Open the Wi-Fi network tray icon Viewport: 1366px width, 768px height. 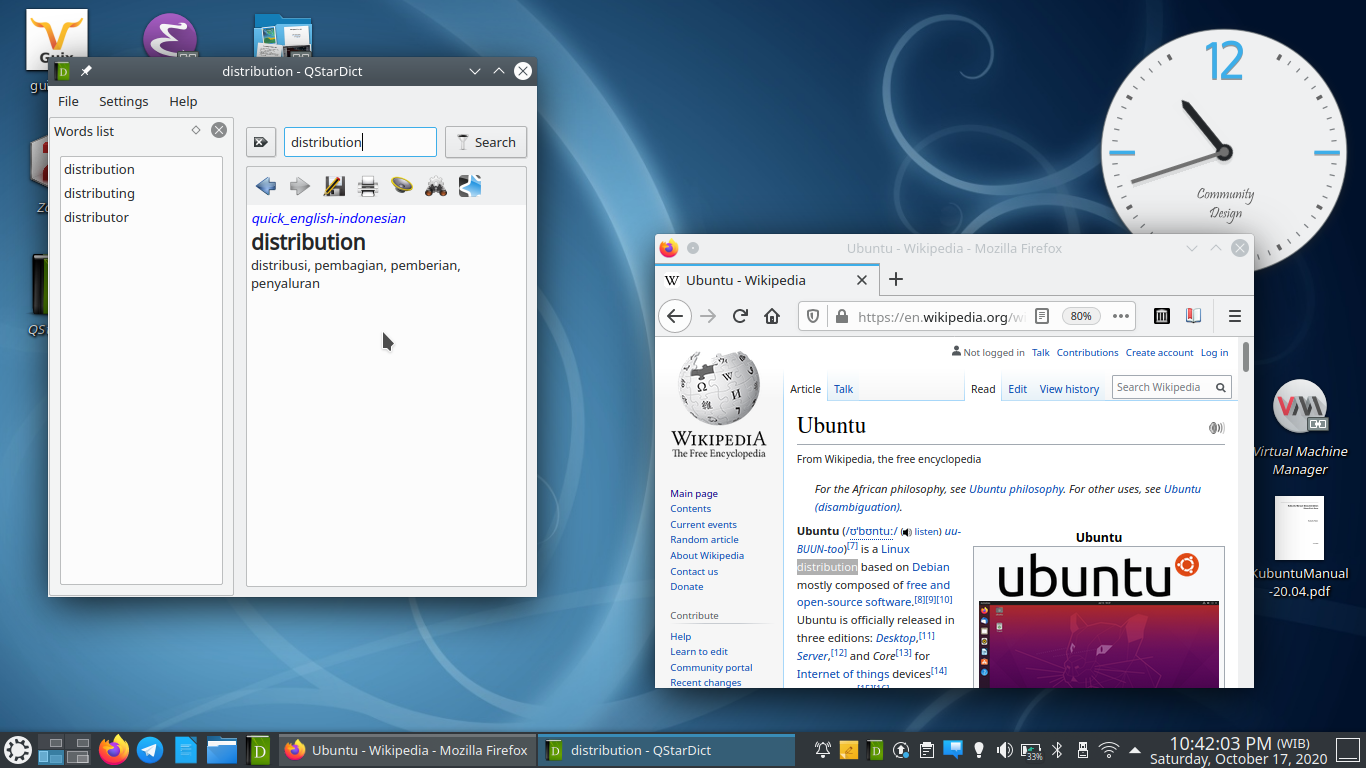[x=1109, y=749]
